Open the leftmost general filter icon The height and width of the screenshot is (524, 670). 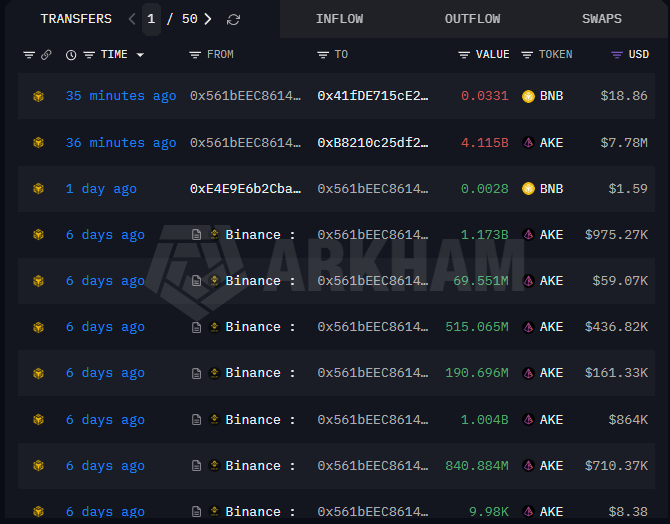[x=29, y=55]
